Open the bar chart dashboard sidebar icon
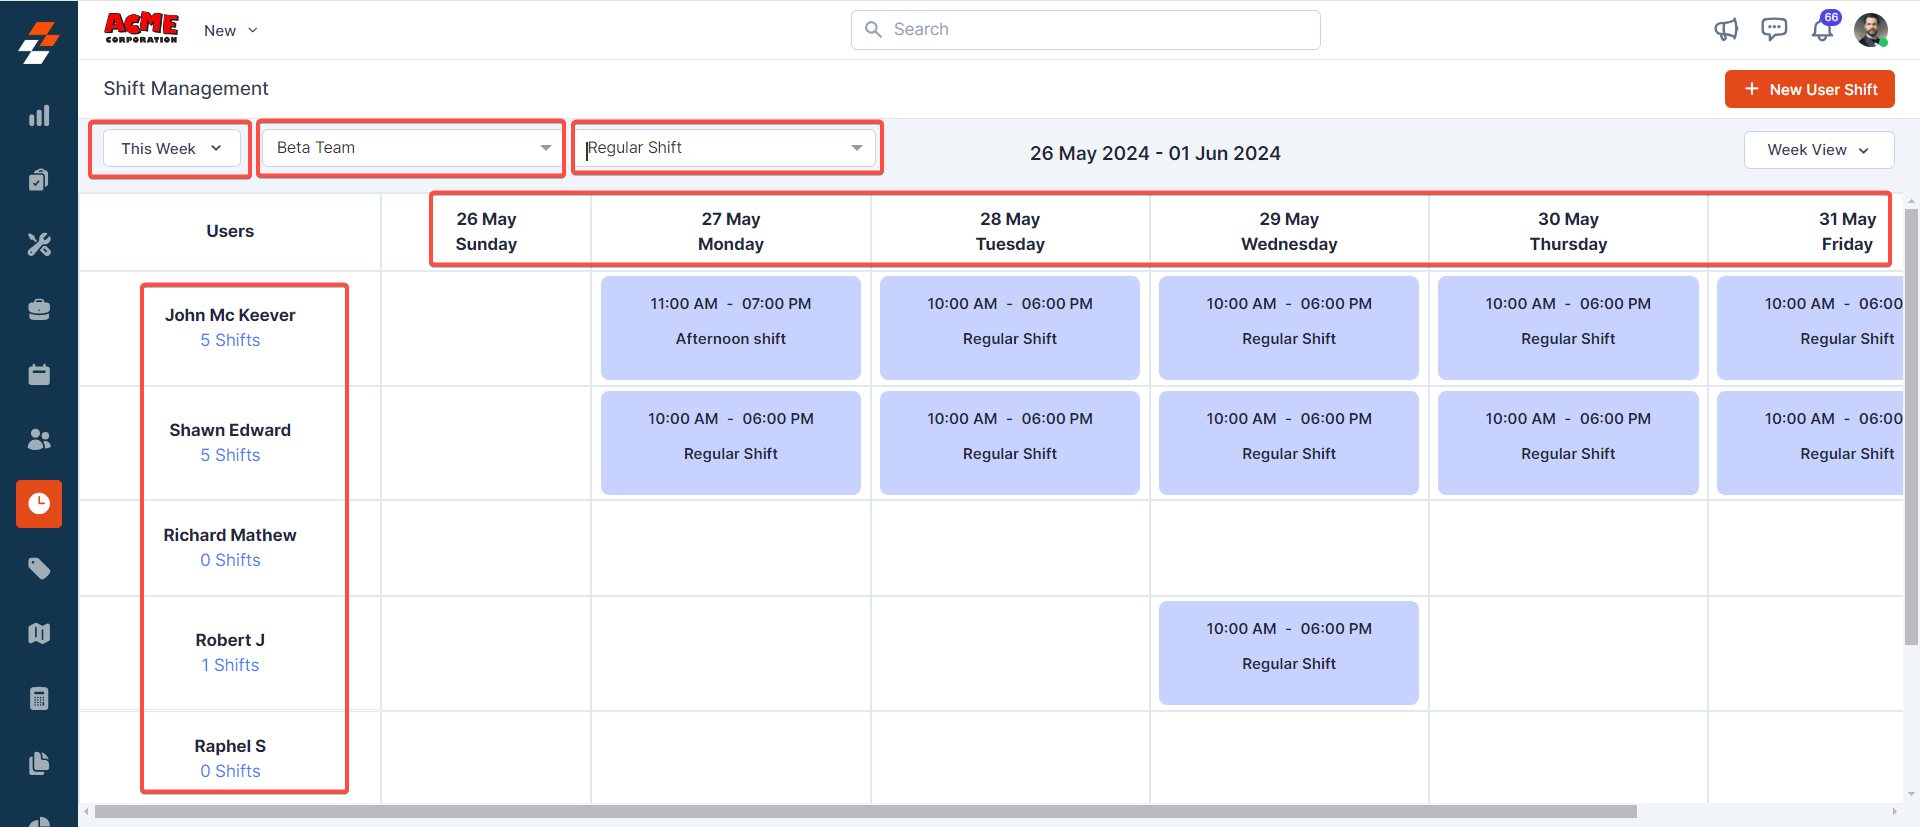The image size is (1920, 827). click(x=39, y=116)
